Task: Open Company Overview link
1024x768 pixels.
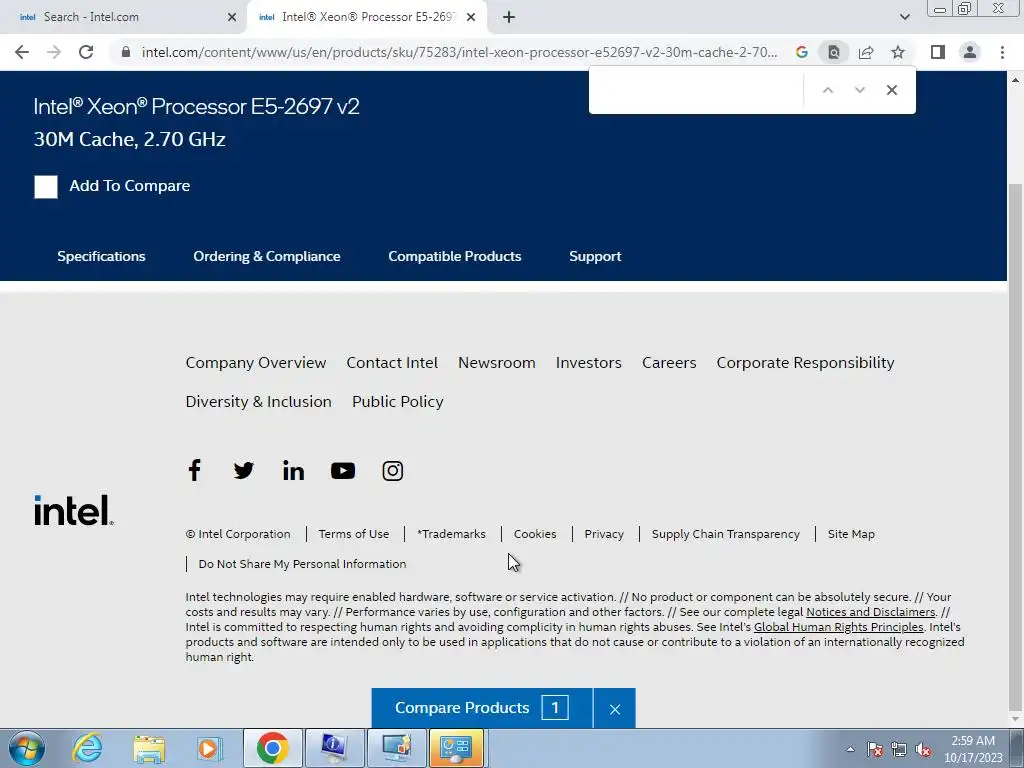Action: (255, 362)
